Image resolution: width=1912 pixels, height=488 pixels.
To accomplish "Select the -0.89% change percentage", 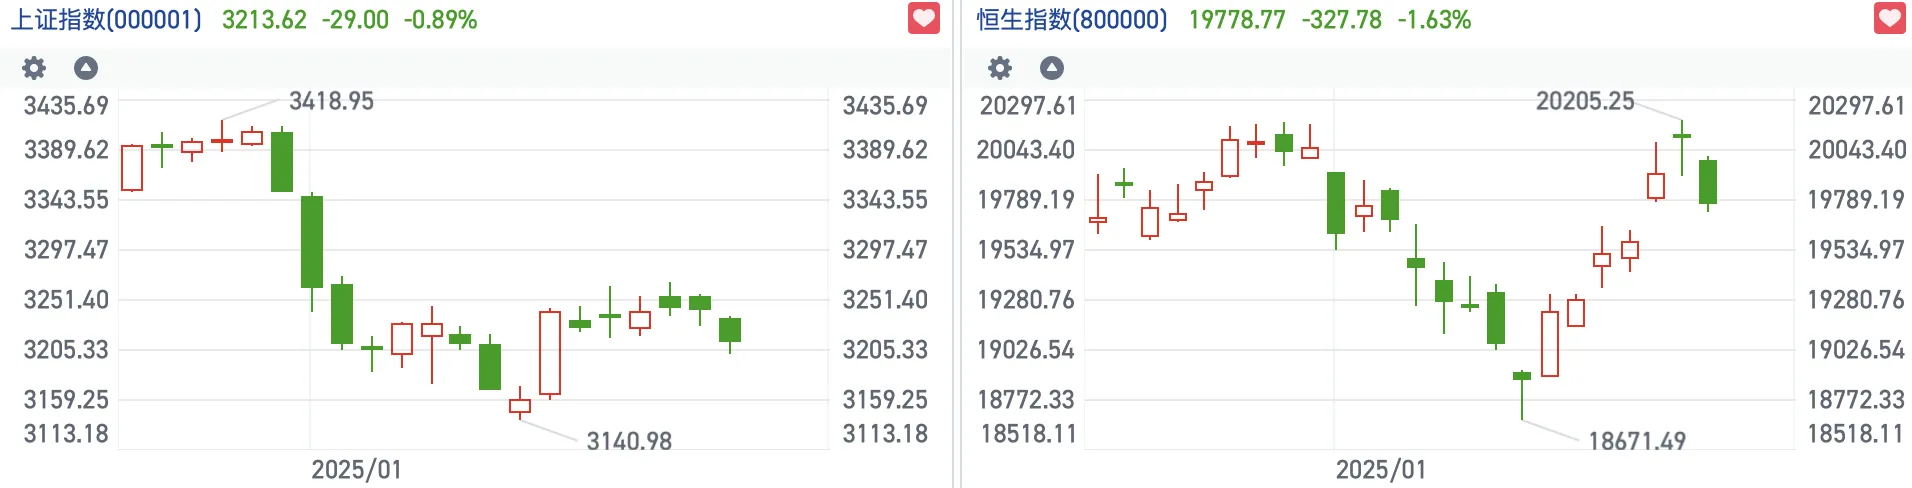I will pos(440,20).
